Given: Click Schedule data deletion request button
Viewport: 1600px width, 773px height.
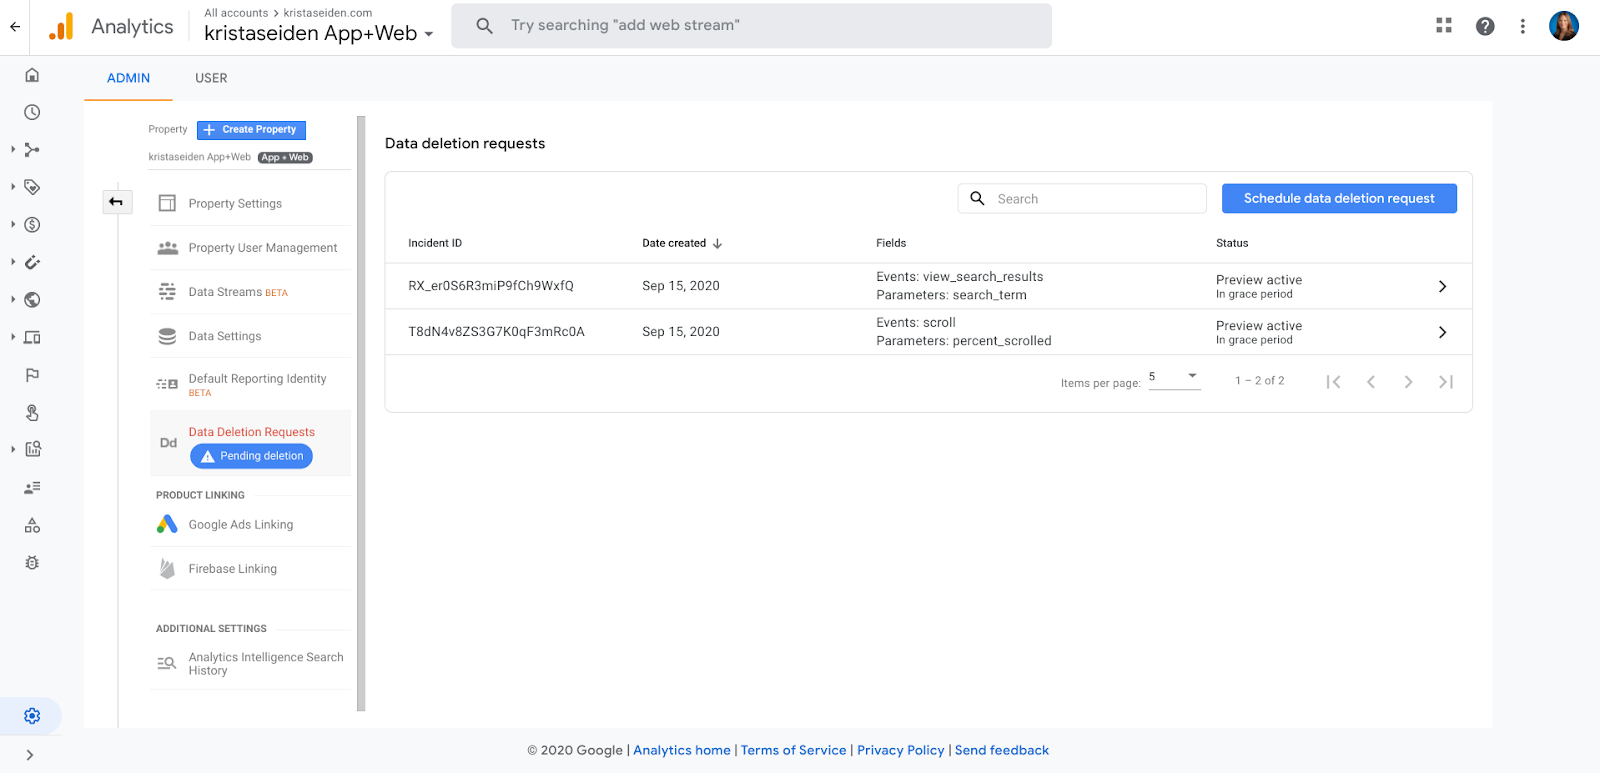Looking at the screenshot, I should click(x=1338, y=198).
